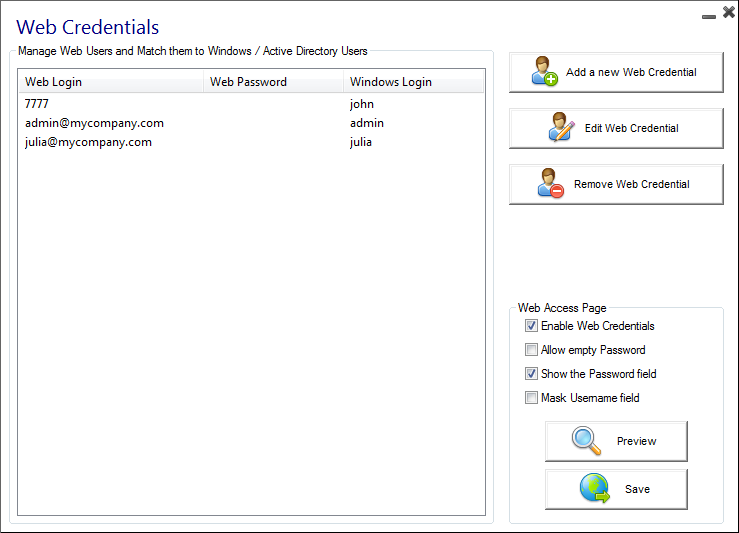This screenshot has height=533, width=739.
Task: Click the edit user pencil icon
Action: coord(562,128)
